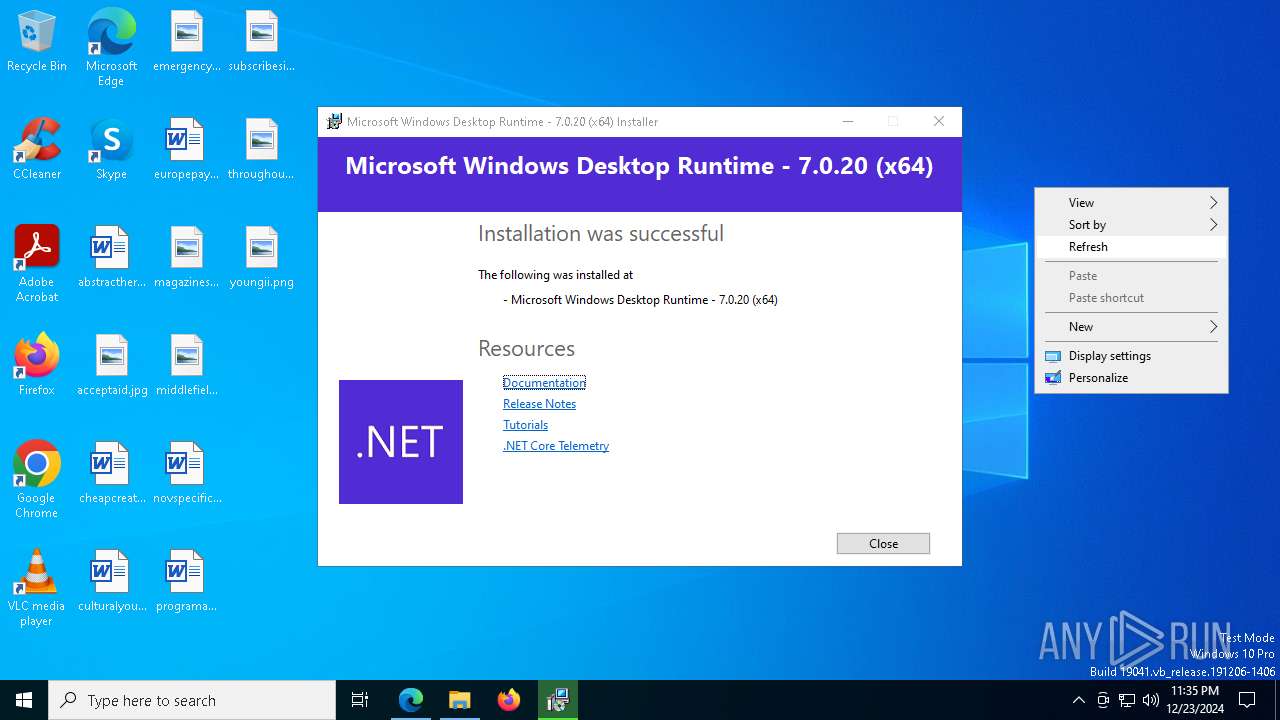
Task: Select the cheapcreat... Word document icon
Action: tap(111, 474)
